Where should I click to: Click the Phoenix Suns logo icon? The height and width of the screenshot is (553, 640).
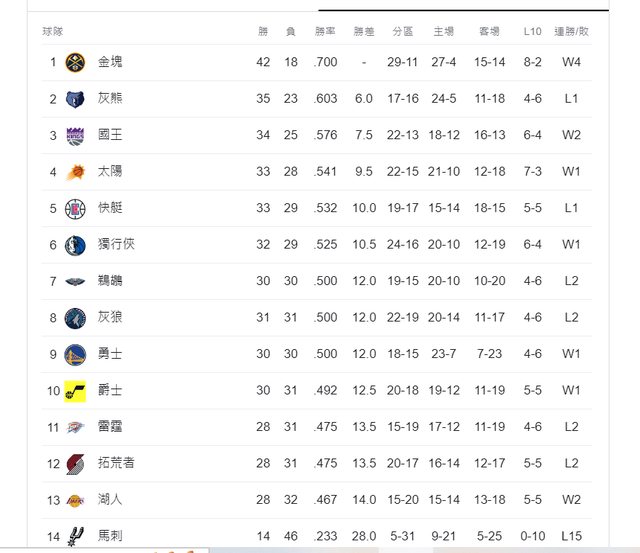75,172
